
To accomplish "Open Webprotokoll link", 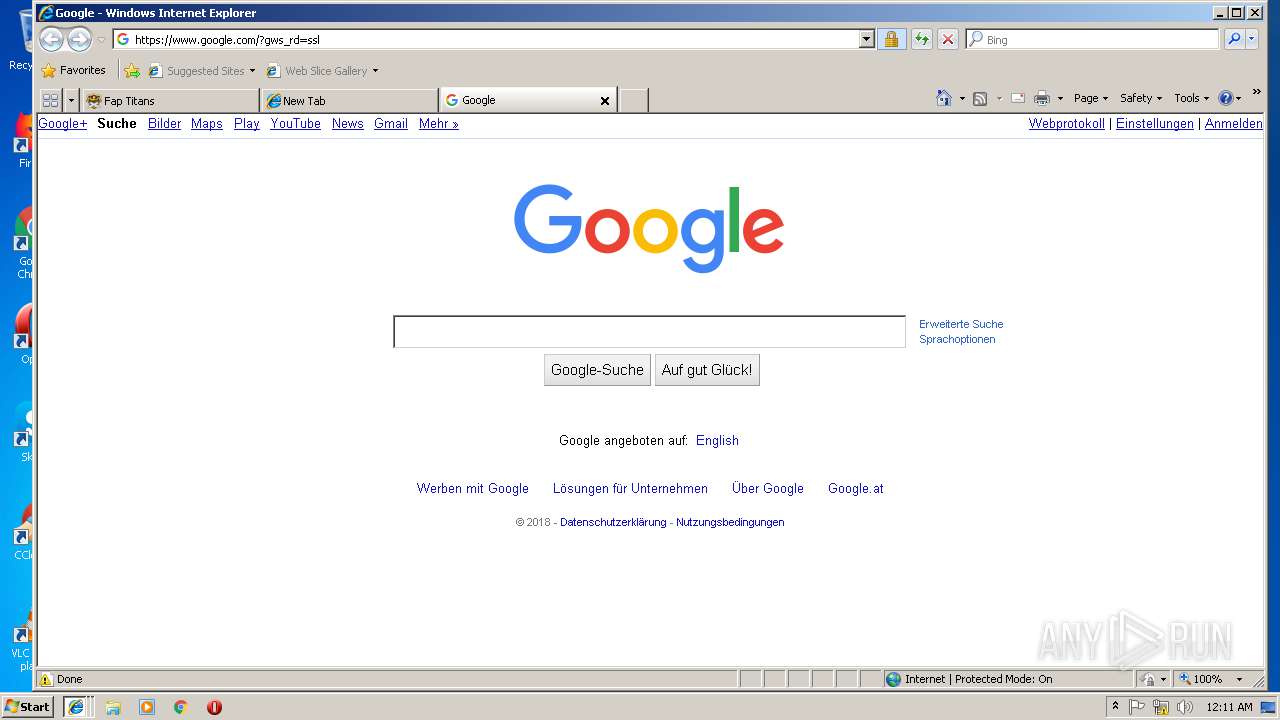I will coord(1067,124).
